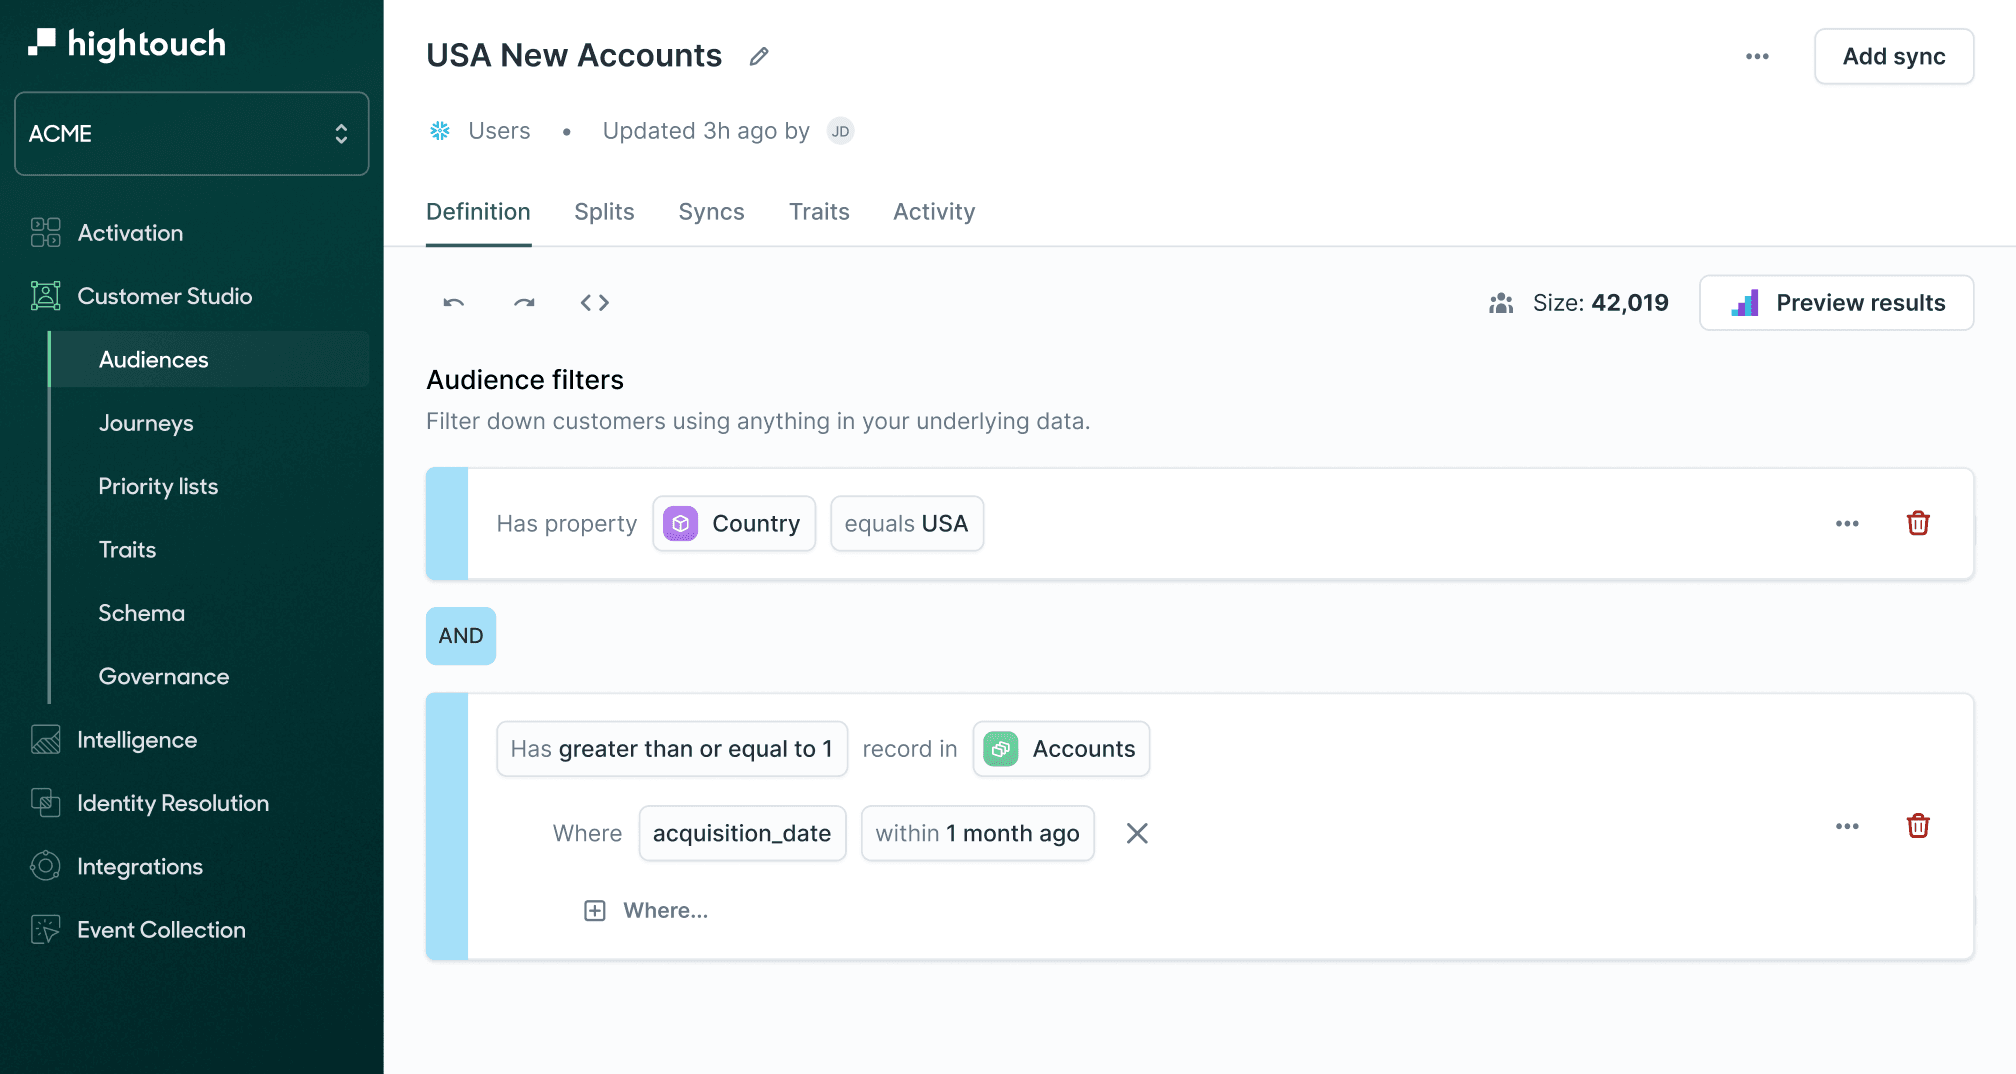Toggle the AND operator between filters
Viewport: 2016px width, 1074px height.
(x=460, y=635)
